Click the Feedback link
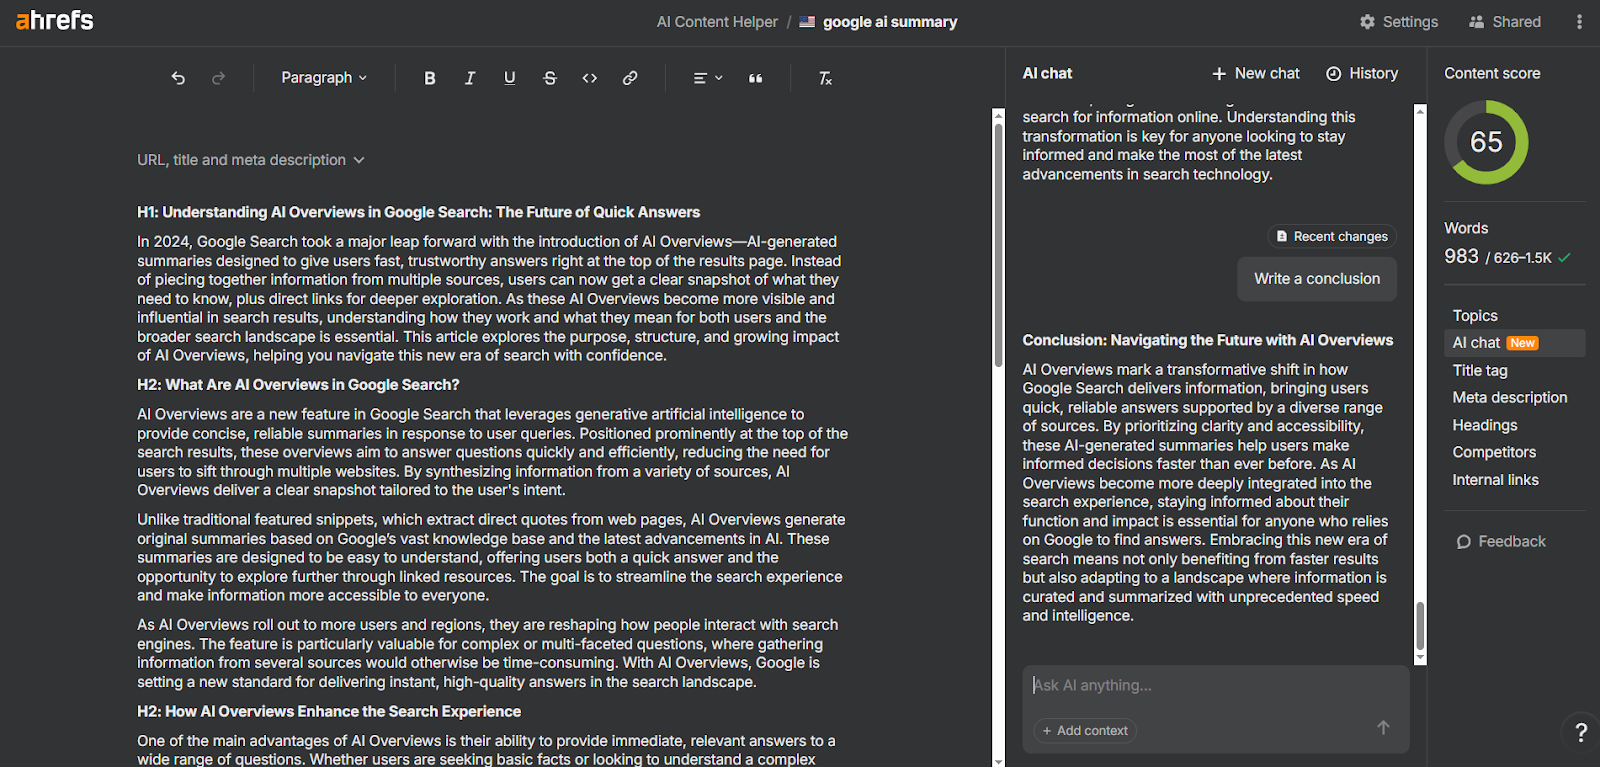Screen dimensions: 1600x767 [1501, 542]
